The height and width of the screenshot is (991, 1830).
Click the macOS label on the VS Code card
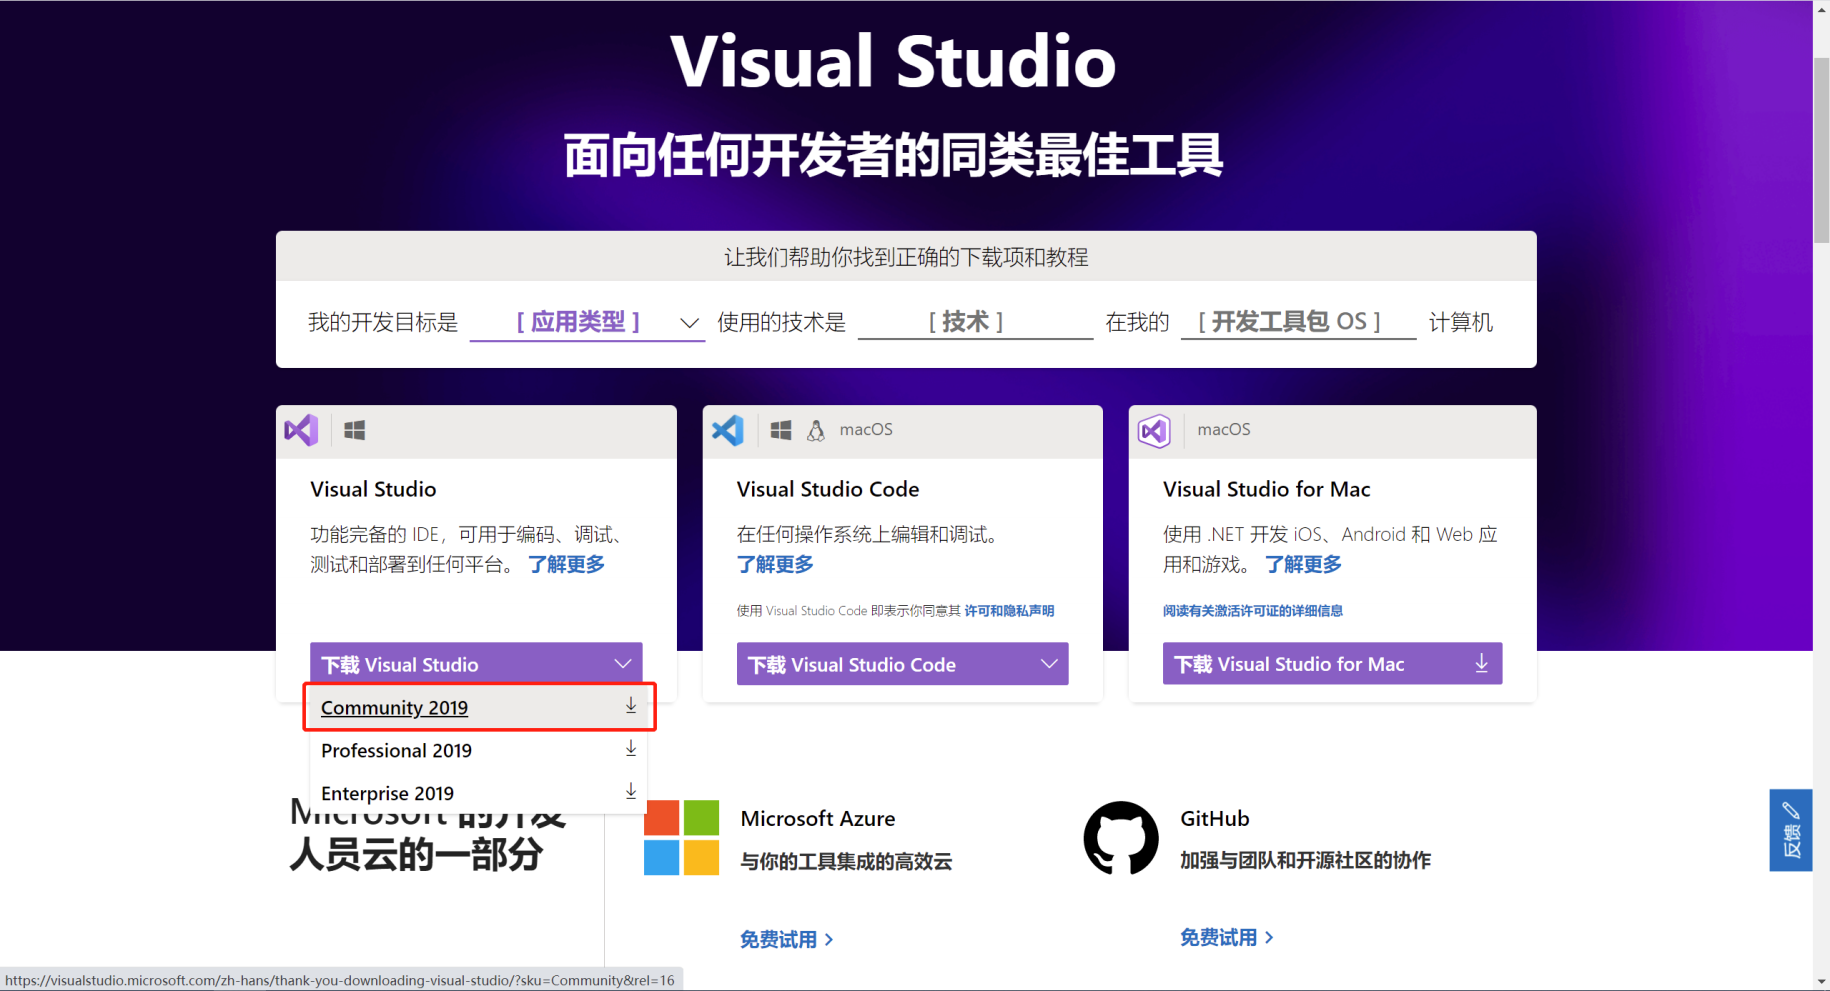[866, 429]
